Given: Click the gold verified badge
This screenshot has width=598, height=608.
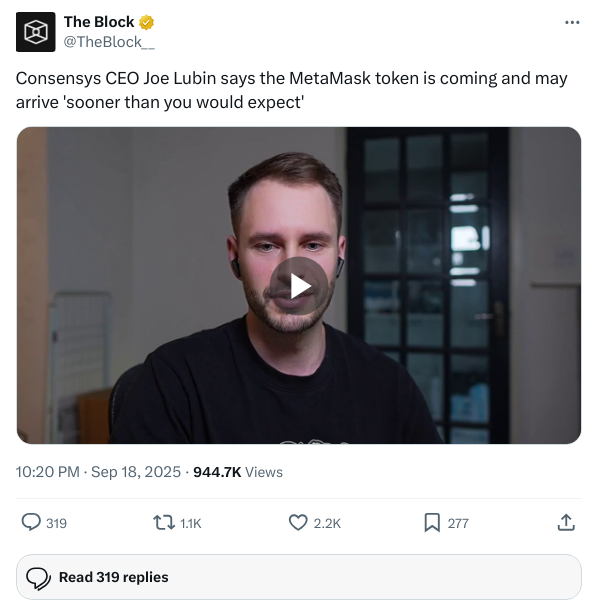Looking at the screenshot, I should click(x=147, y=22).
